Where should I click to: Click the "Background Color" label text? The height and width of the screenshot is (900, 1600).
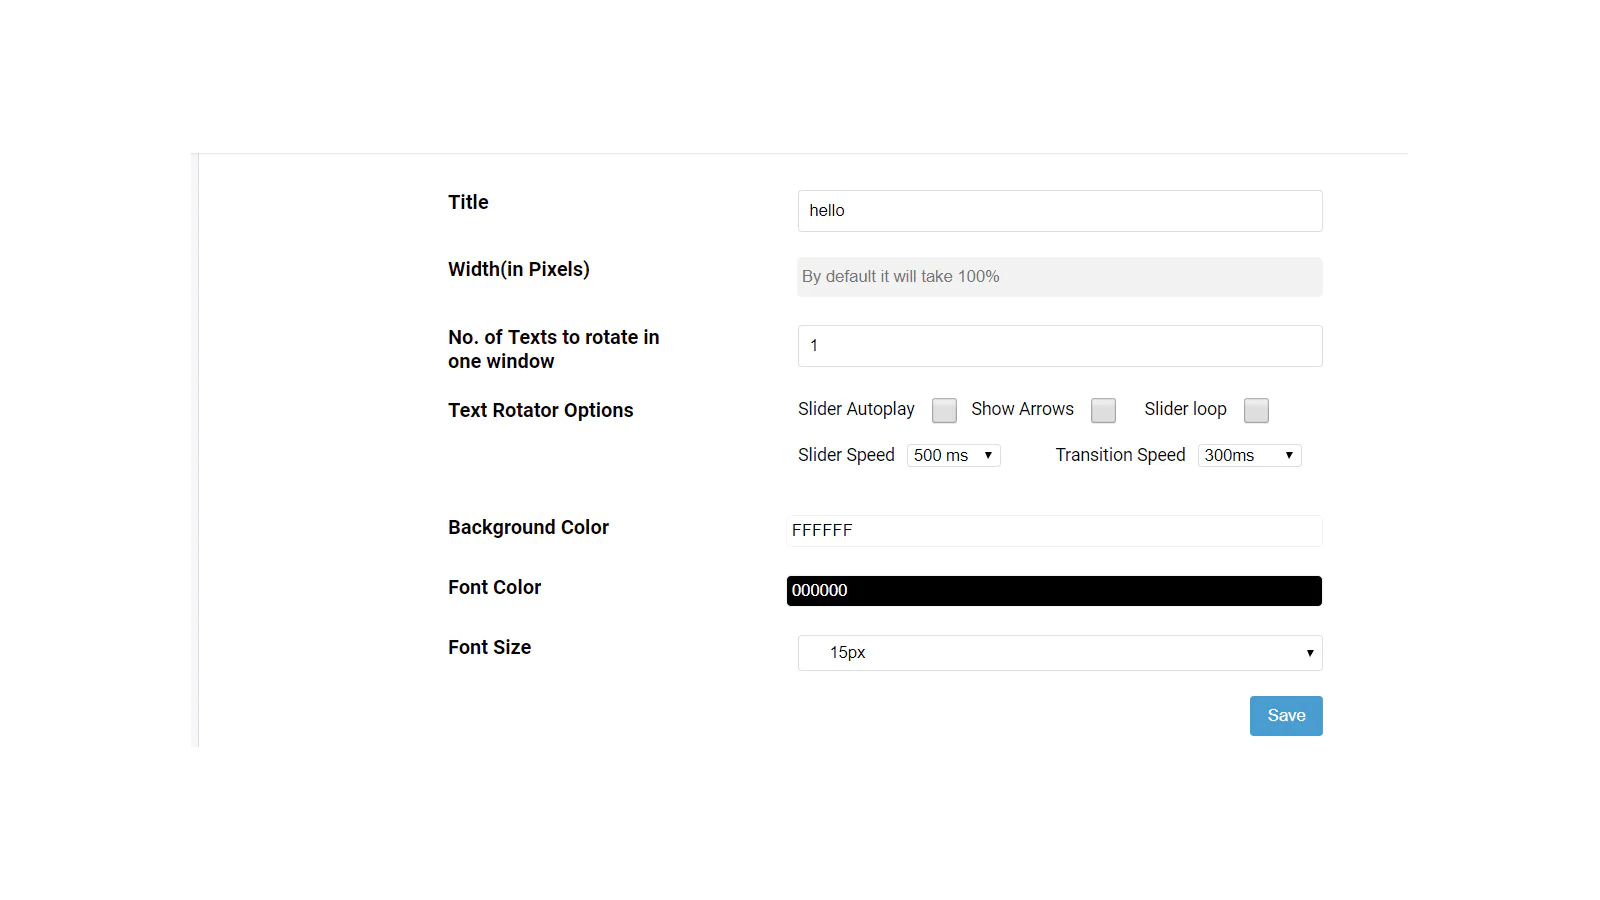point(528,527)
